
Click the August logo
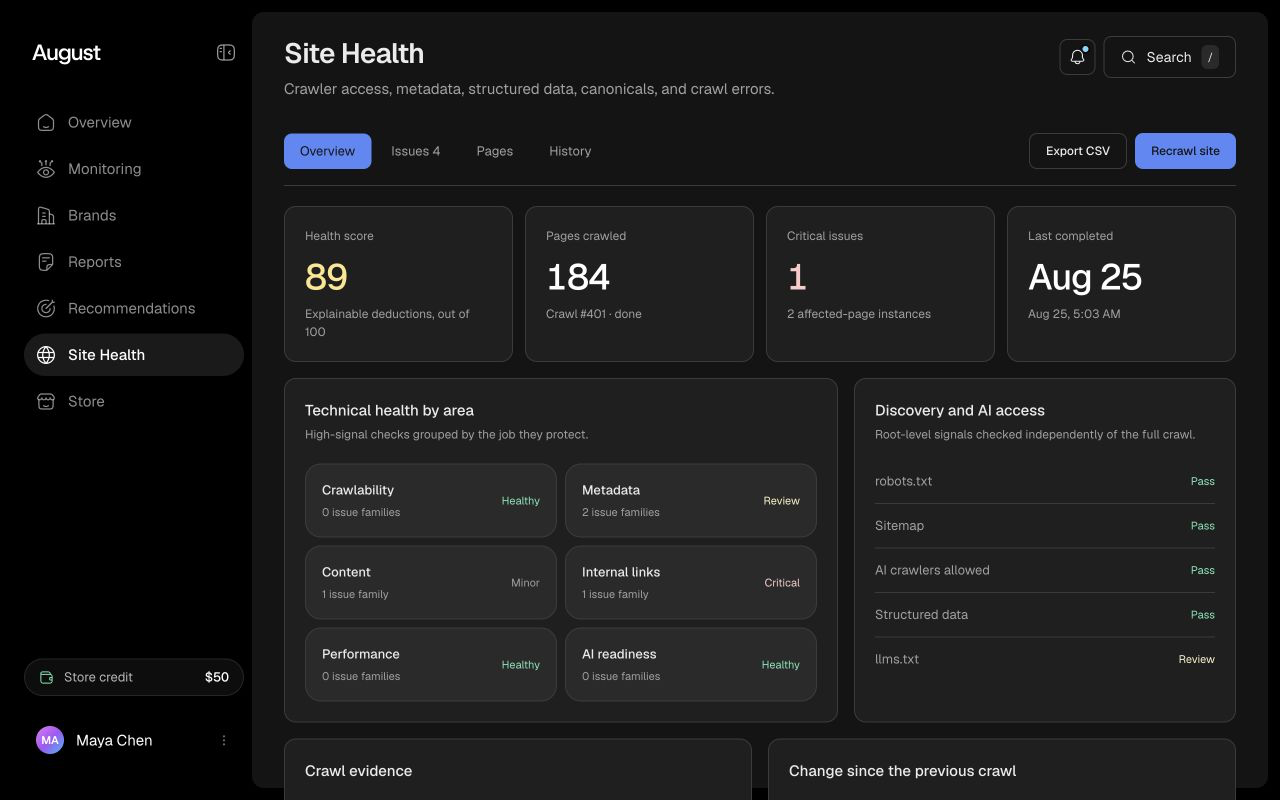click(66, 53)
